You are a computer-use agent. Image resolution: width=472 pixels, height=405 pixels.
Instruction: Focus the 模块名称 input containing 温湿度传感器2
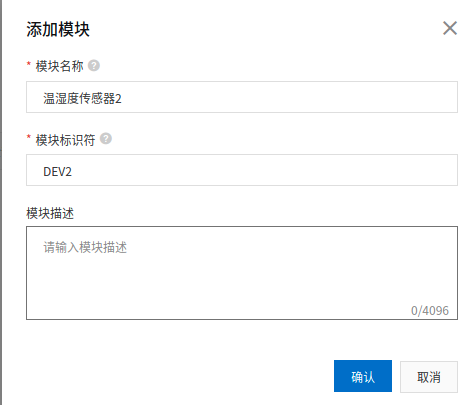tap(242, 97)
